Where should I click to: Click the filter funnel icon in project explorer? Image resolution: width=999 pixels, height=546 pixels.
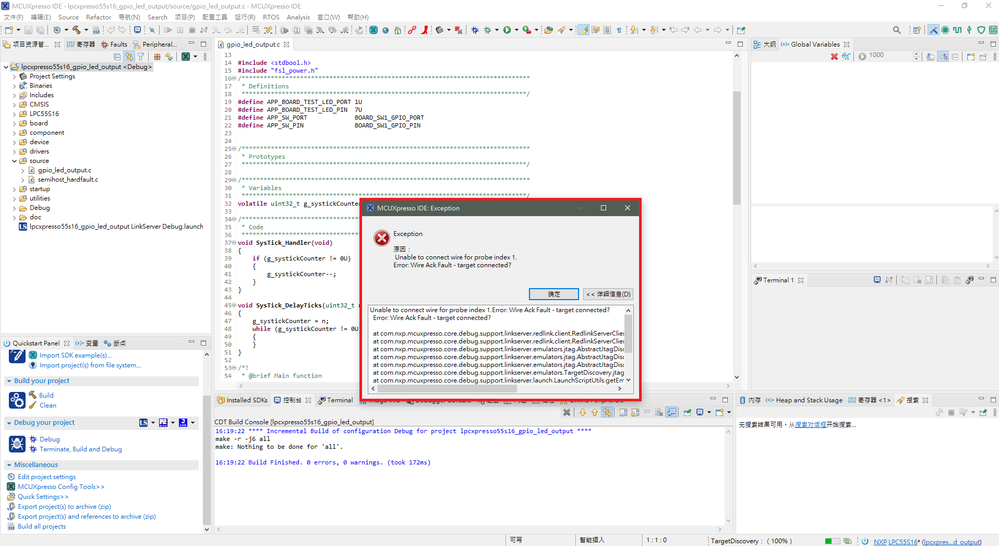pos(140,57)
